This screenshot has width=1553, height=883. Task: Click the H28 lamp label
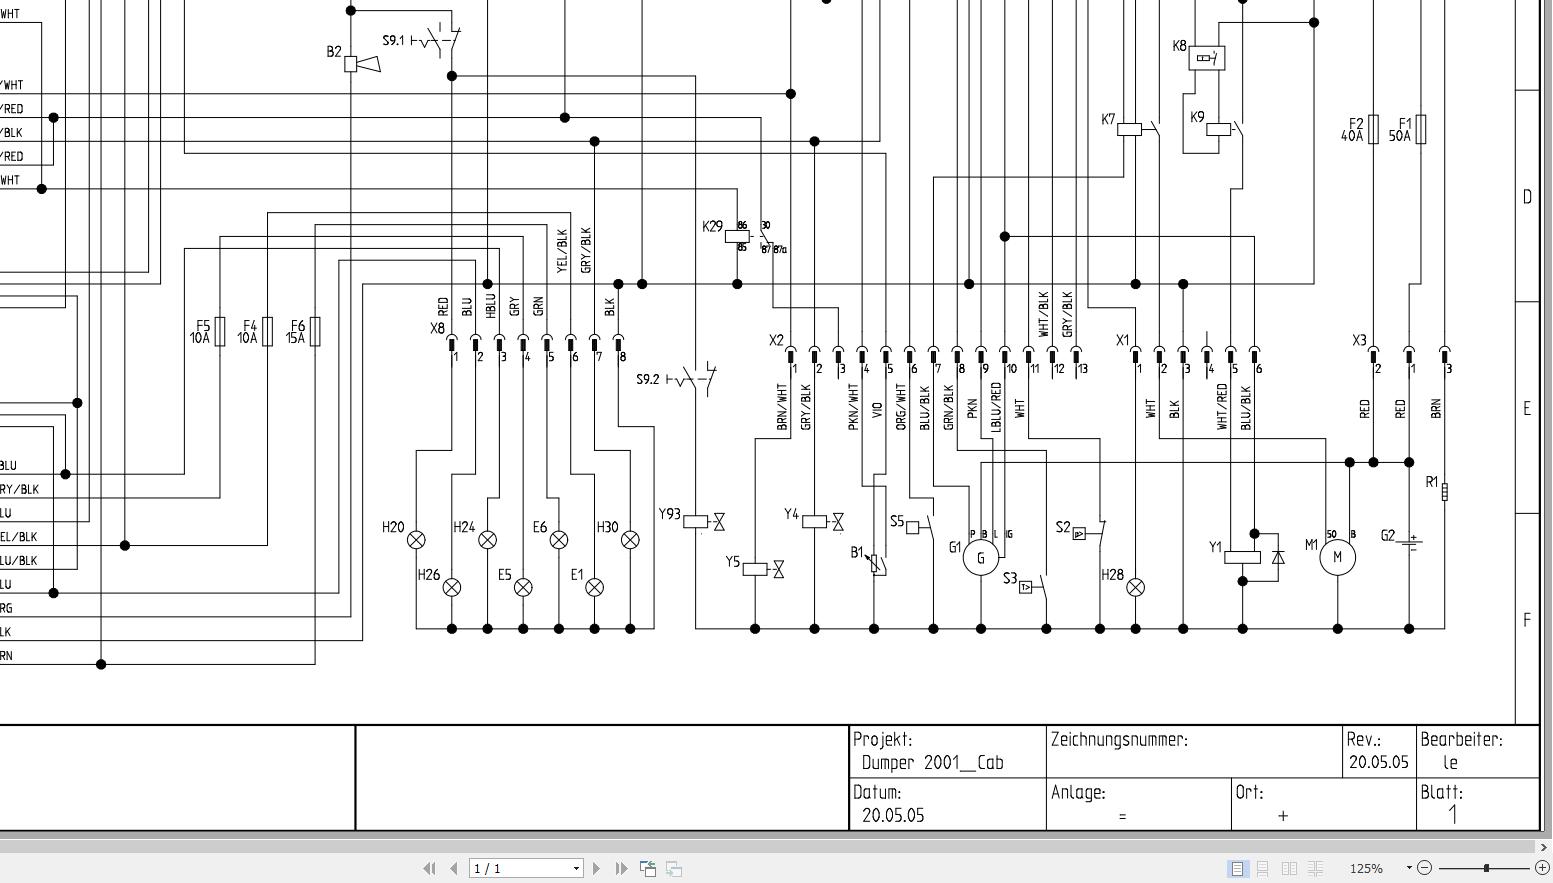(1112, 575)
